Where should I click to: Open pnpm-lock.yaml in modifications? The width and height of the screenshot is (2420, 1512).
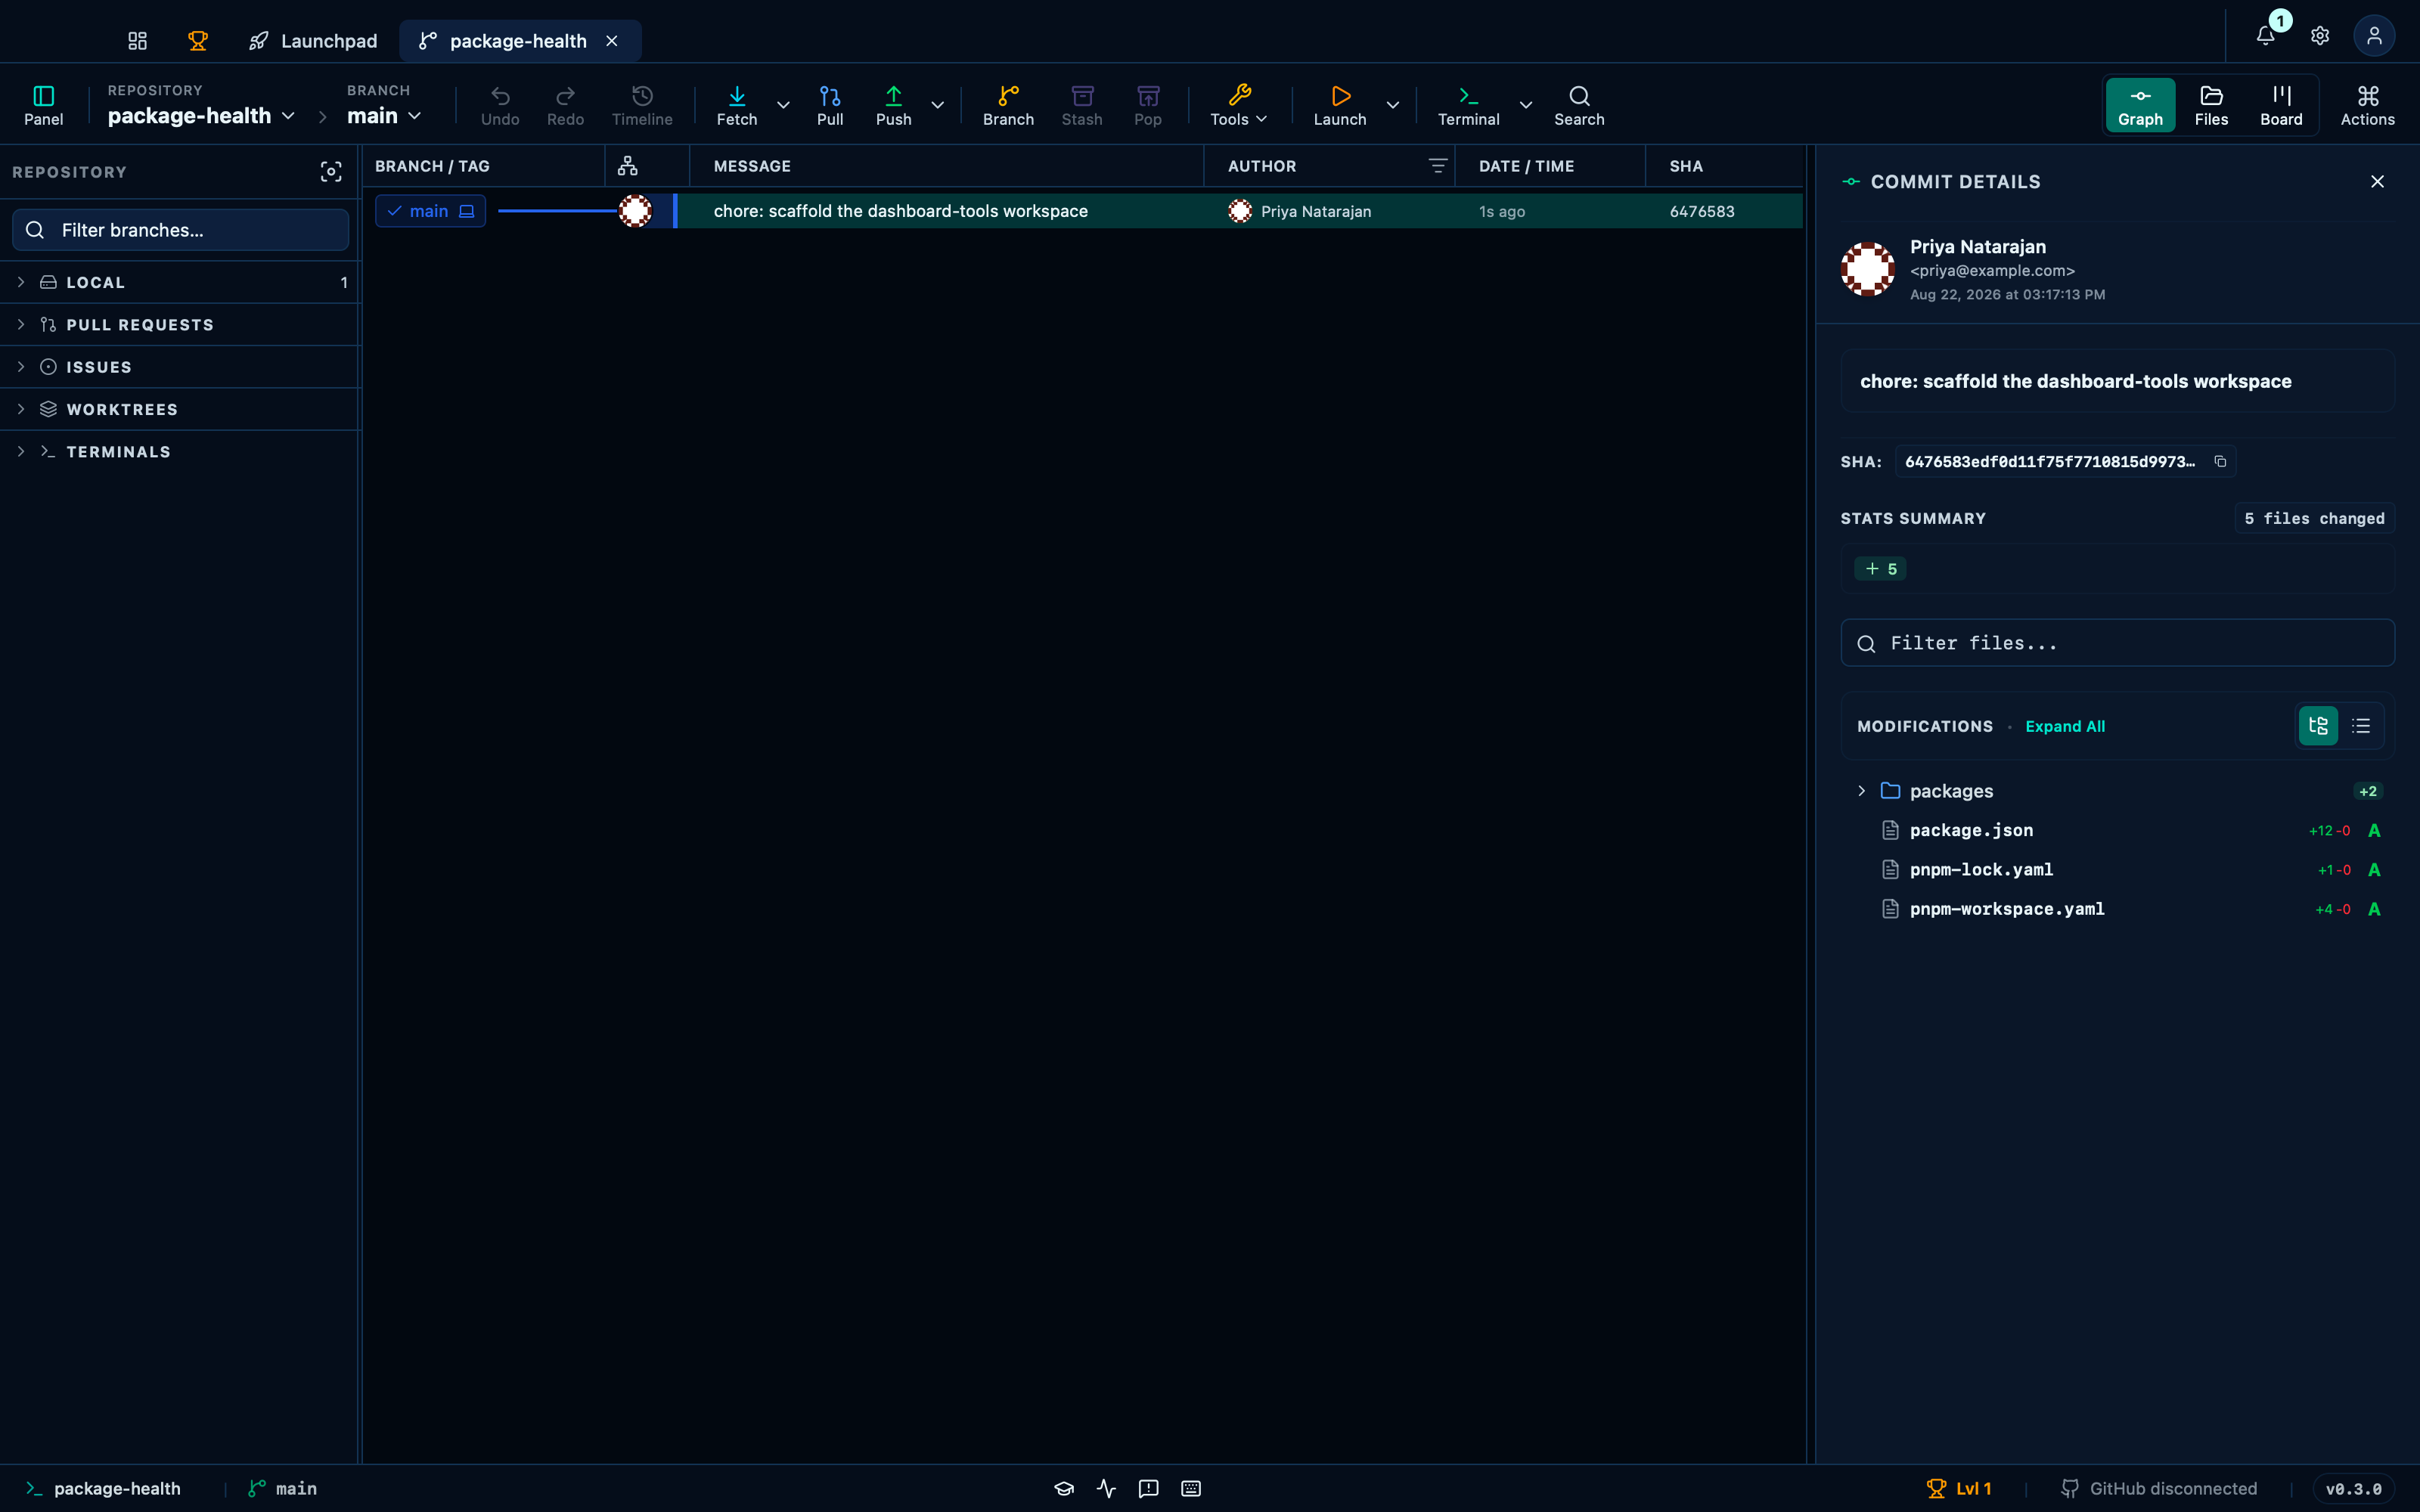2117,869
